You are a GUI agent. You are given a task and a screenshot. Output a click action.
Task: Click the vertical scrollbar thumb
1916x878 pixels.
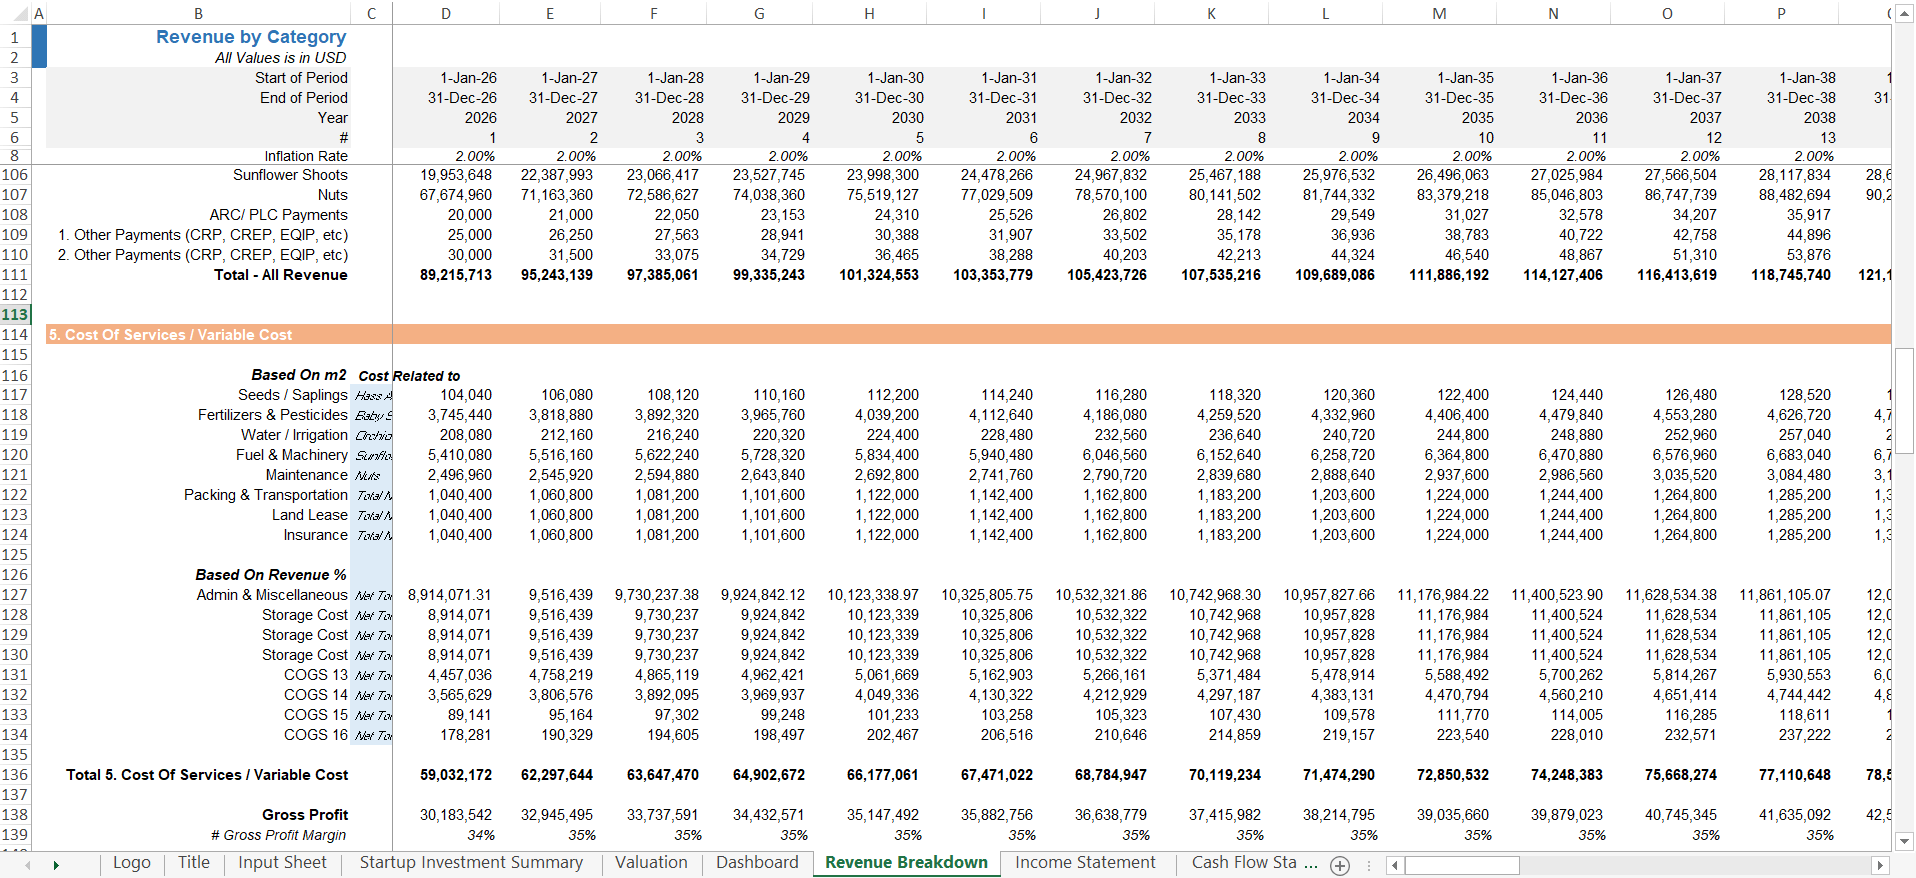click(1904, 400)
